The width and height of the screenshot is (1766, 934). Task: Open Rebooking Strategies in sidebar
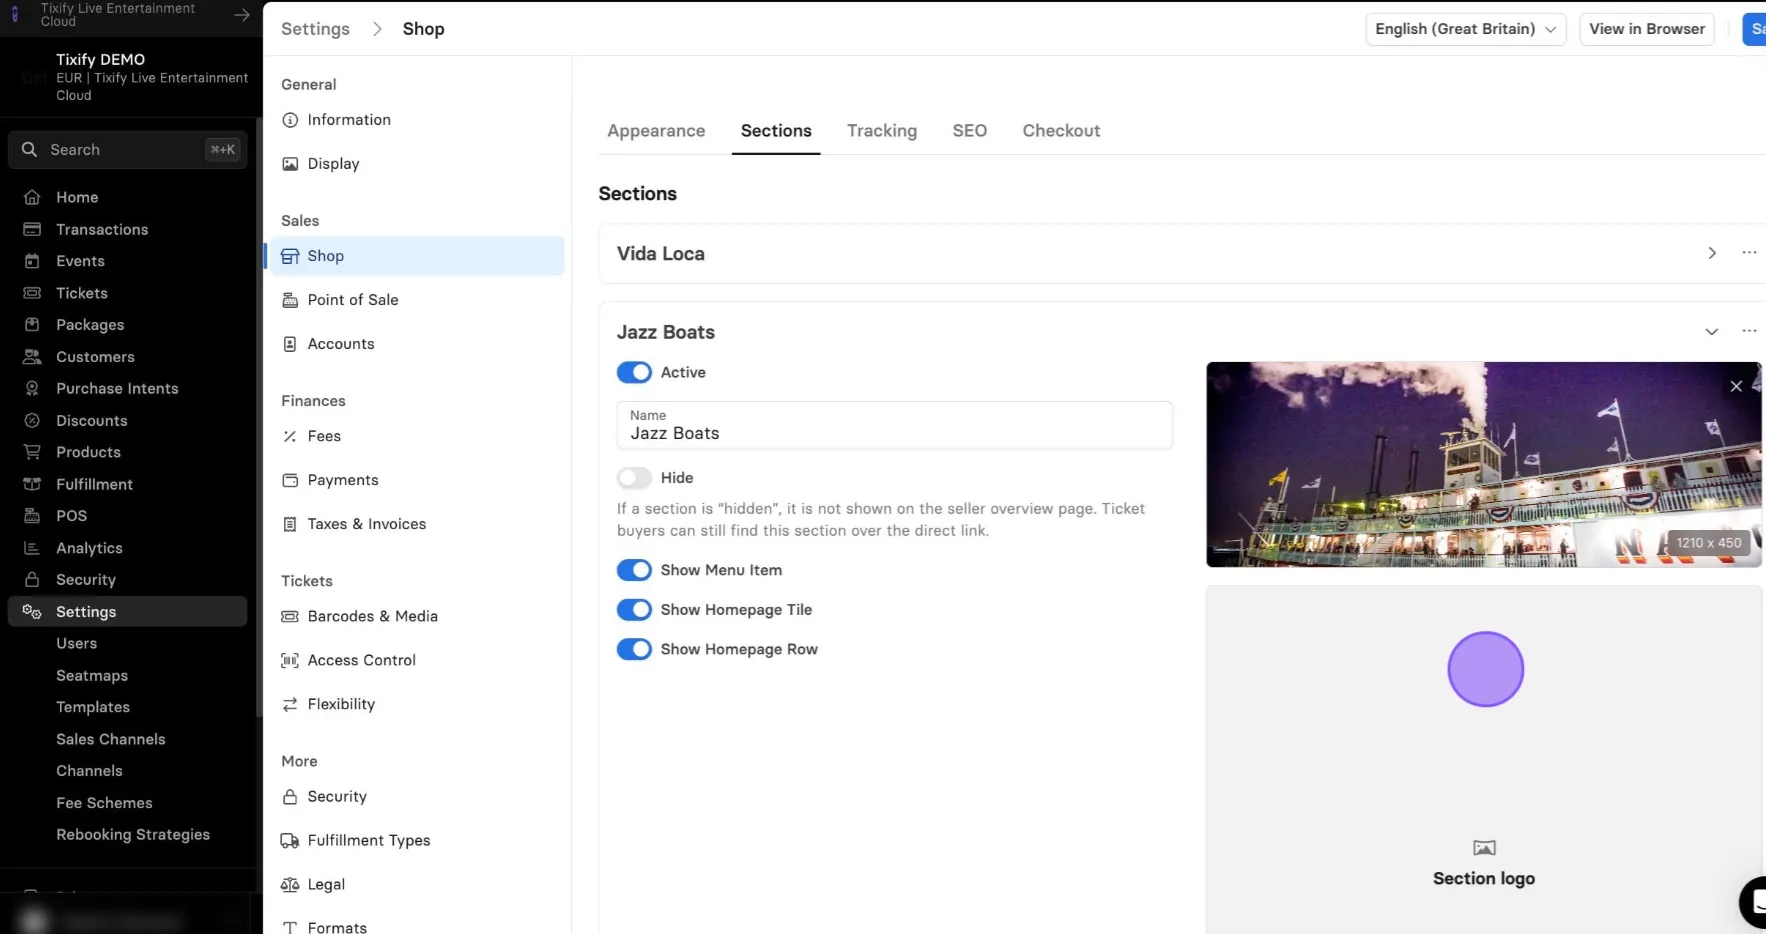[133, 835]
